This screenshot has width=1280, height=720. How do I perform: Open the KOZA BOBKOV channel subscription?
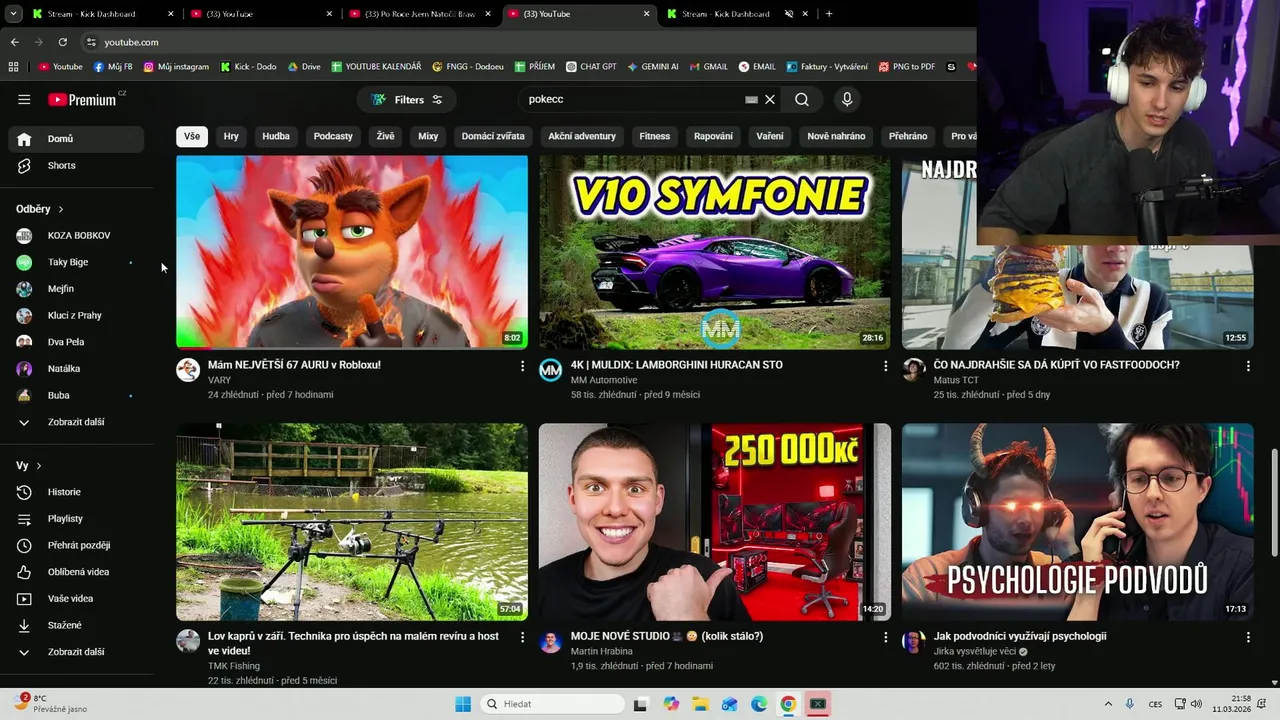77,235
